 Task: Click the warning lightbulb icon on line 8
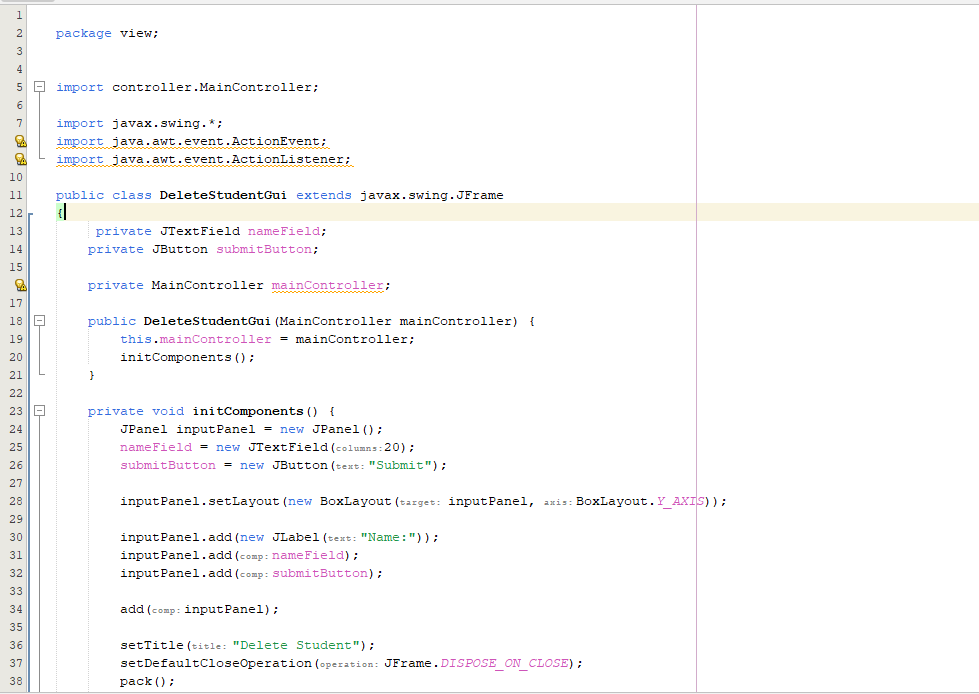point(20,140)
